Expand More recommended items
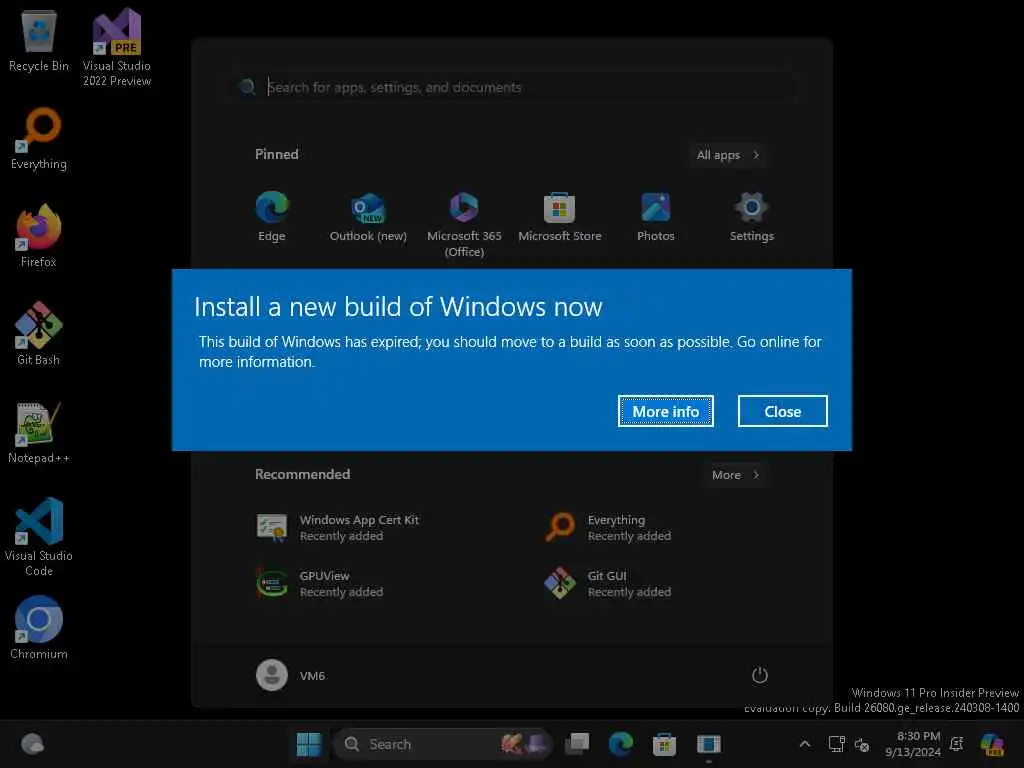Image resolution: width=1024 pixels, height=768 pixels. pyautogui.click(x=735, y=475)
